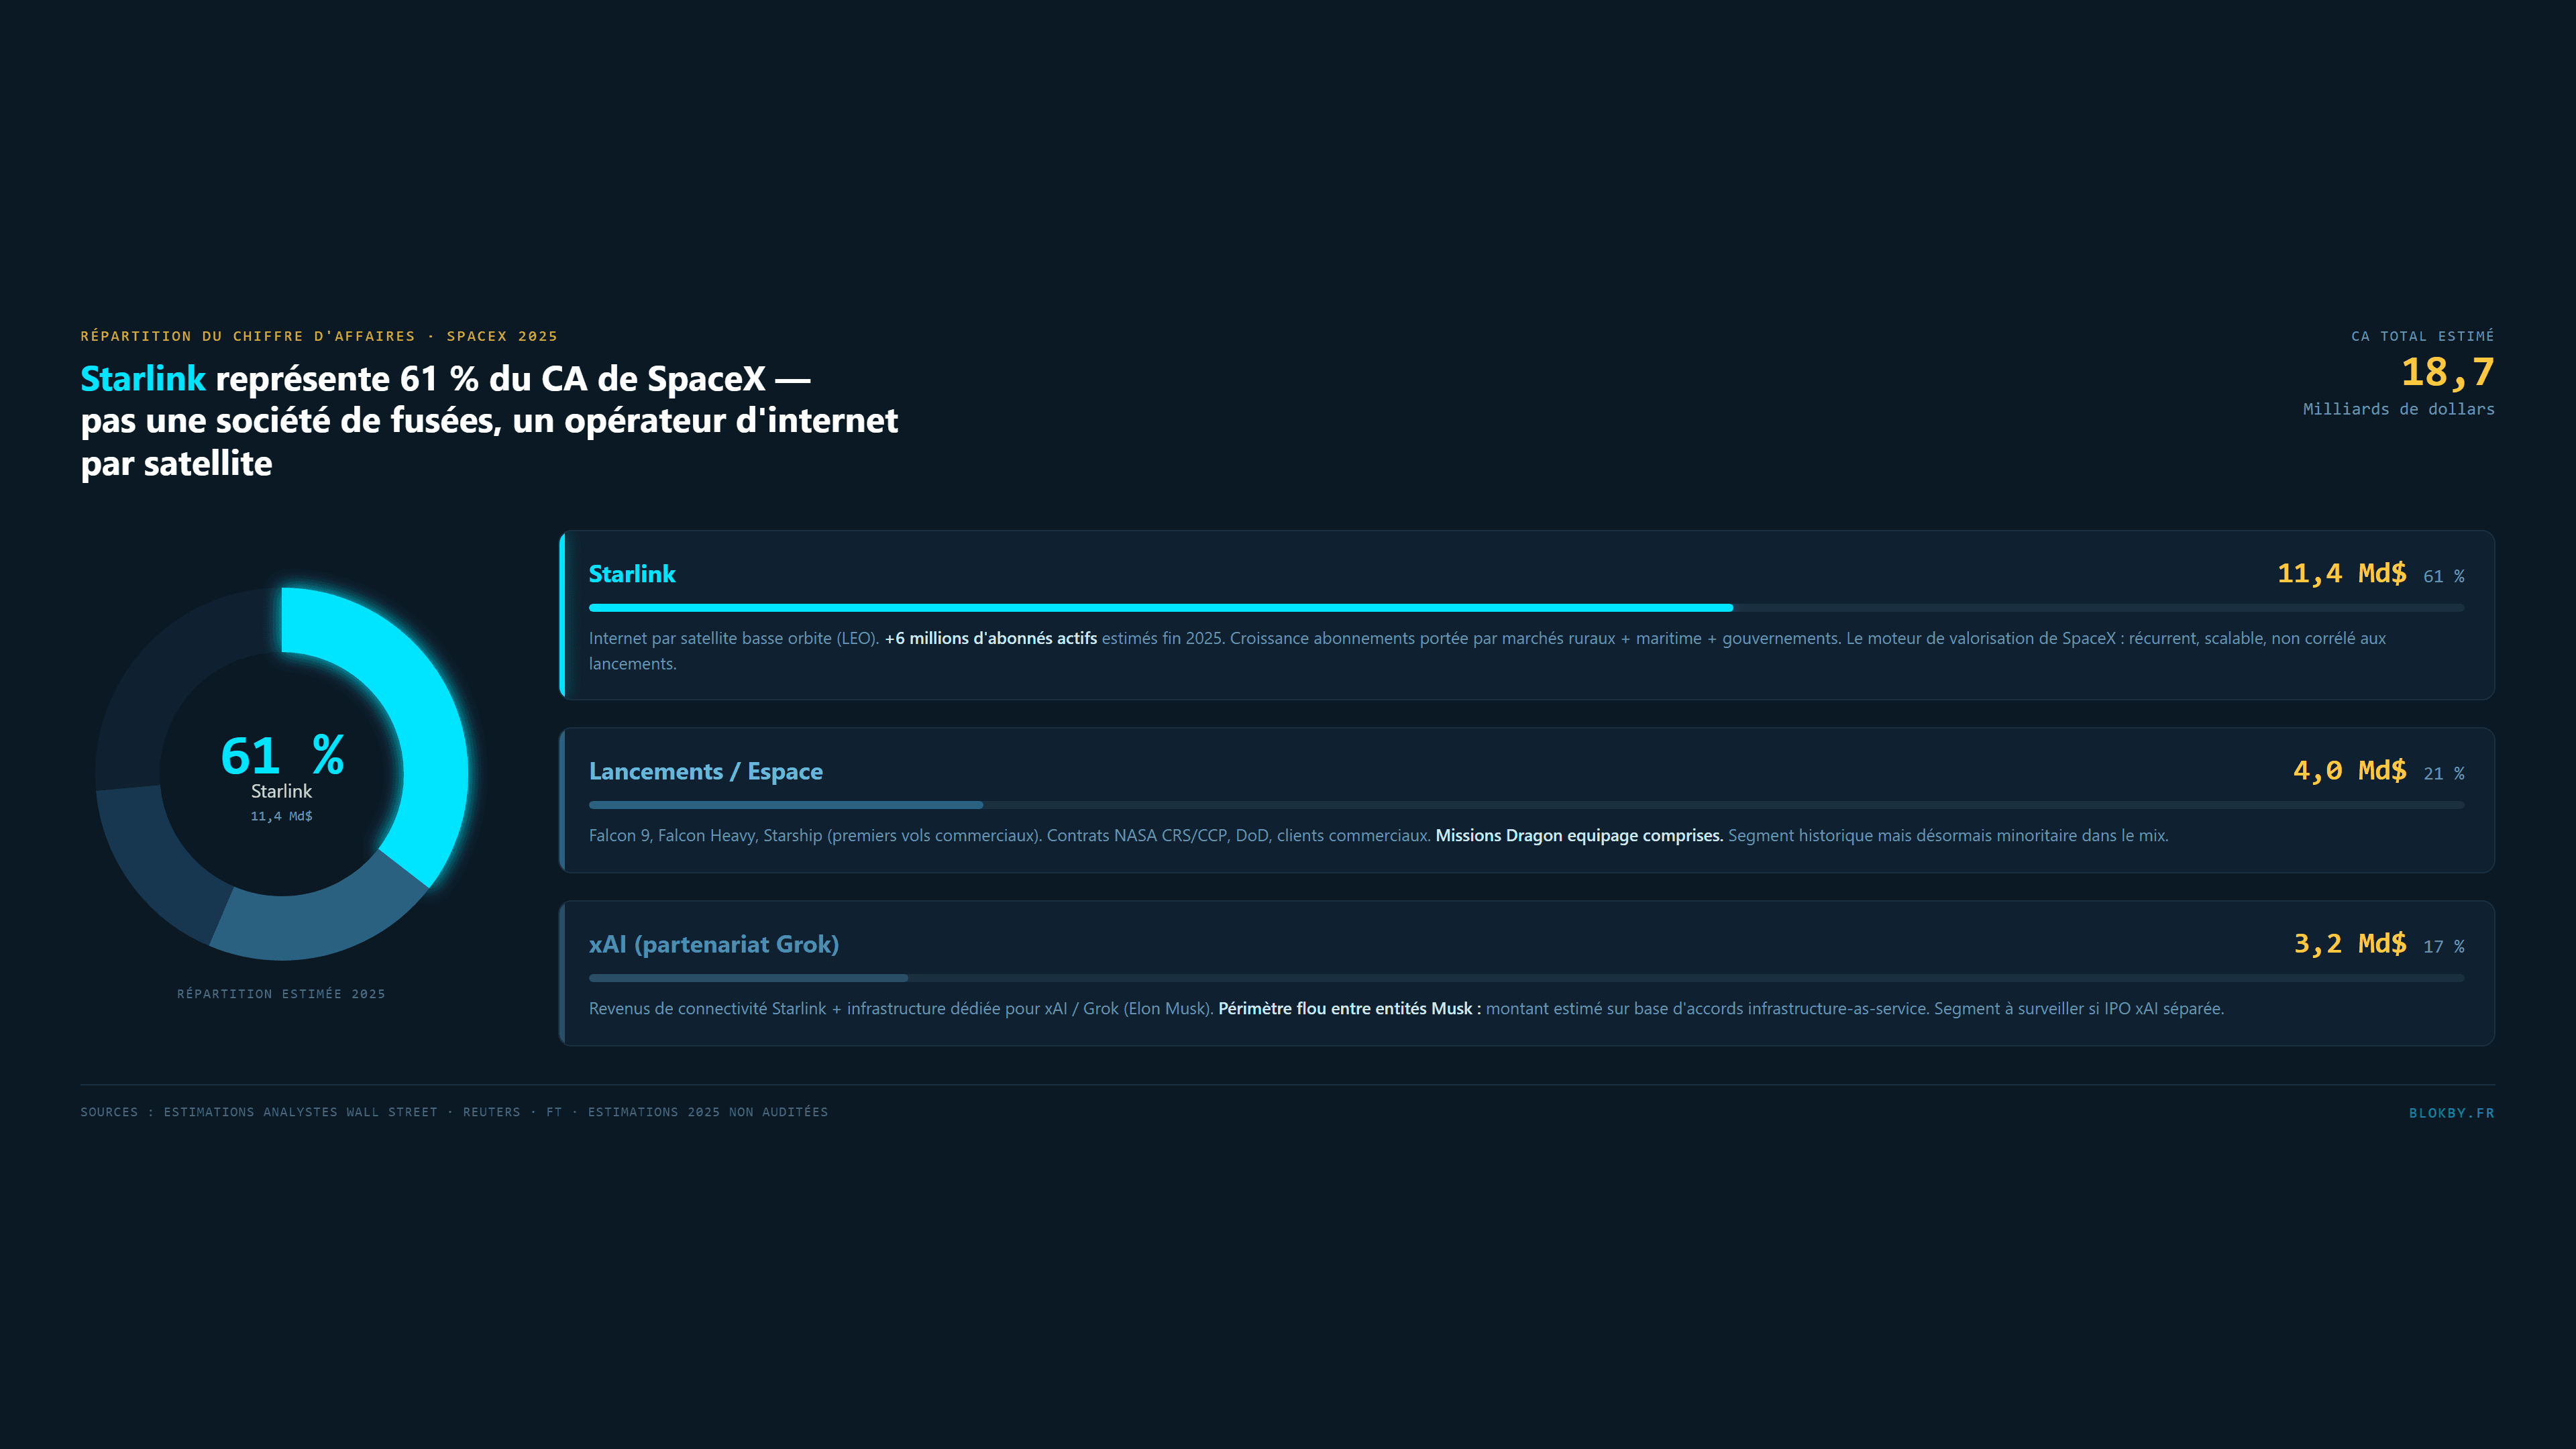The image size is (2576, 1449).
Task: Click the 11,4 Md$ label inside donut
Action: click(281, 816)
